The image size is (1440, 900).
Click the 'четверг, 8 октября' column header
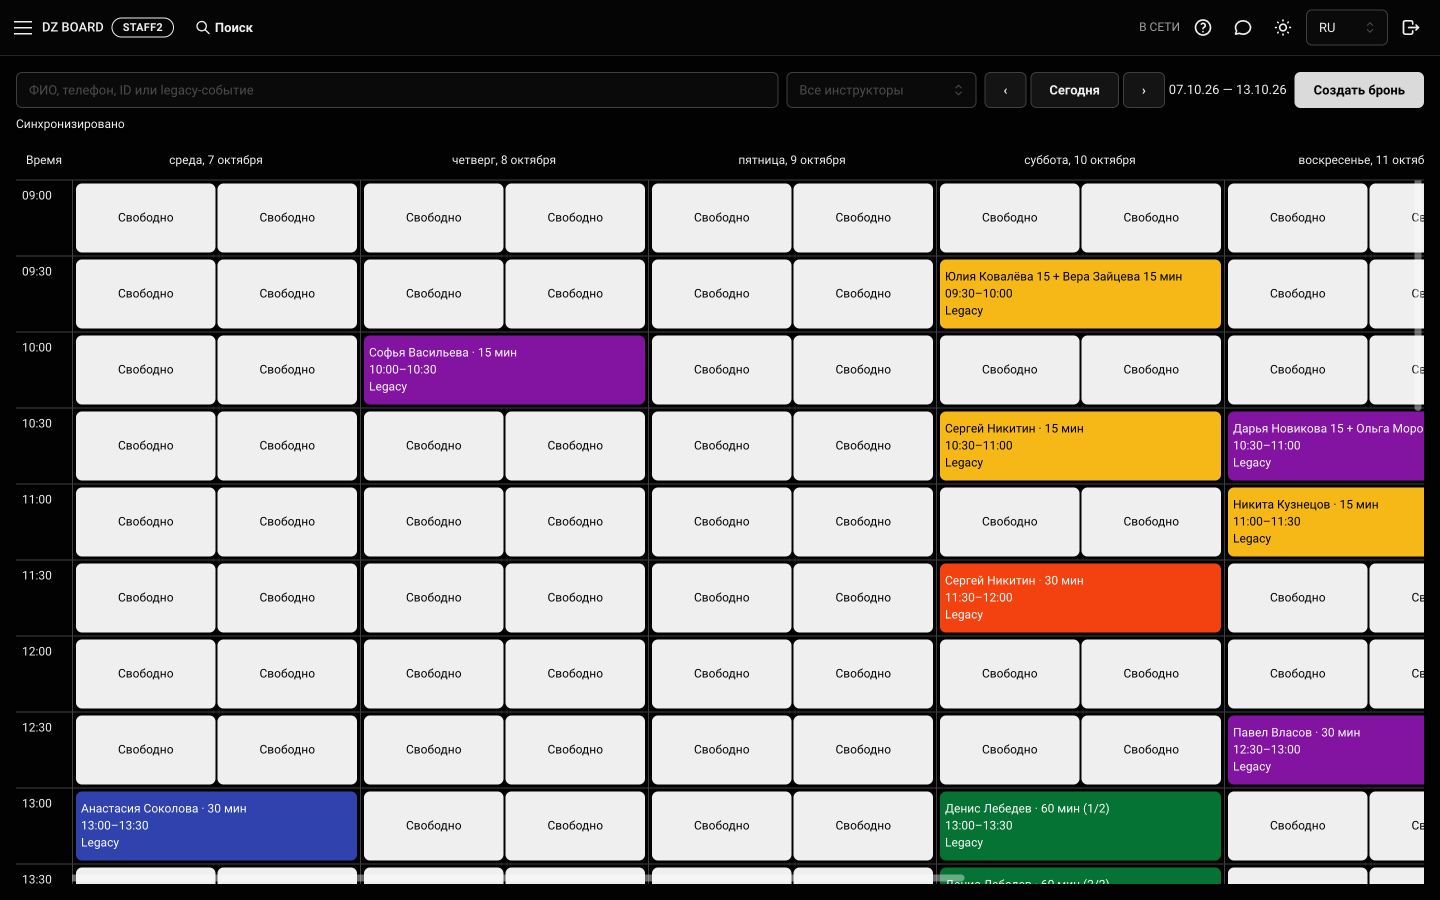coord(504,160)
